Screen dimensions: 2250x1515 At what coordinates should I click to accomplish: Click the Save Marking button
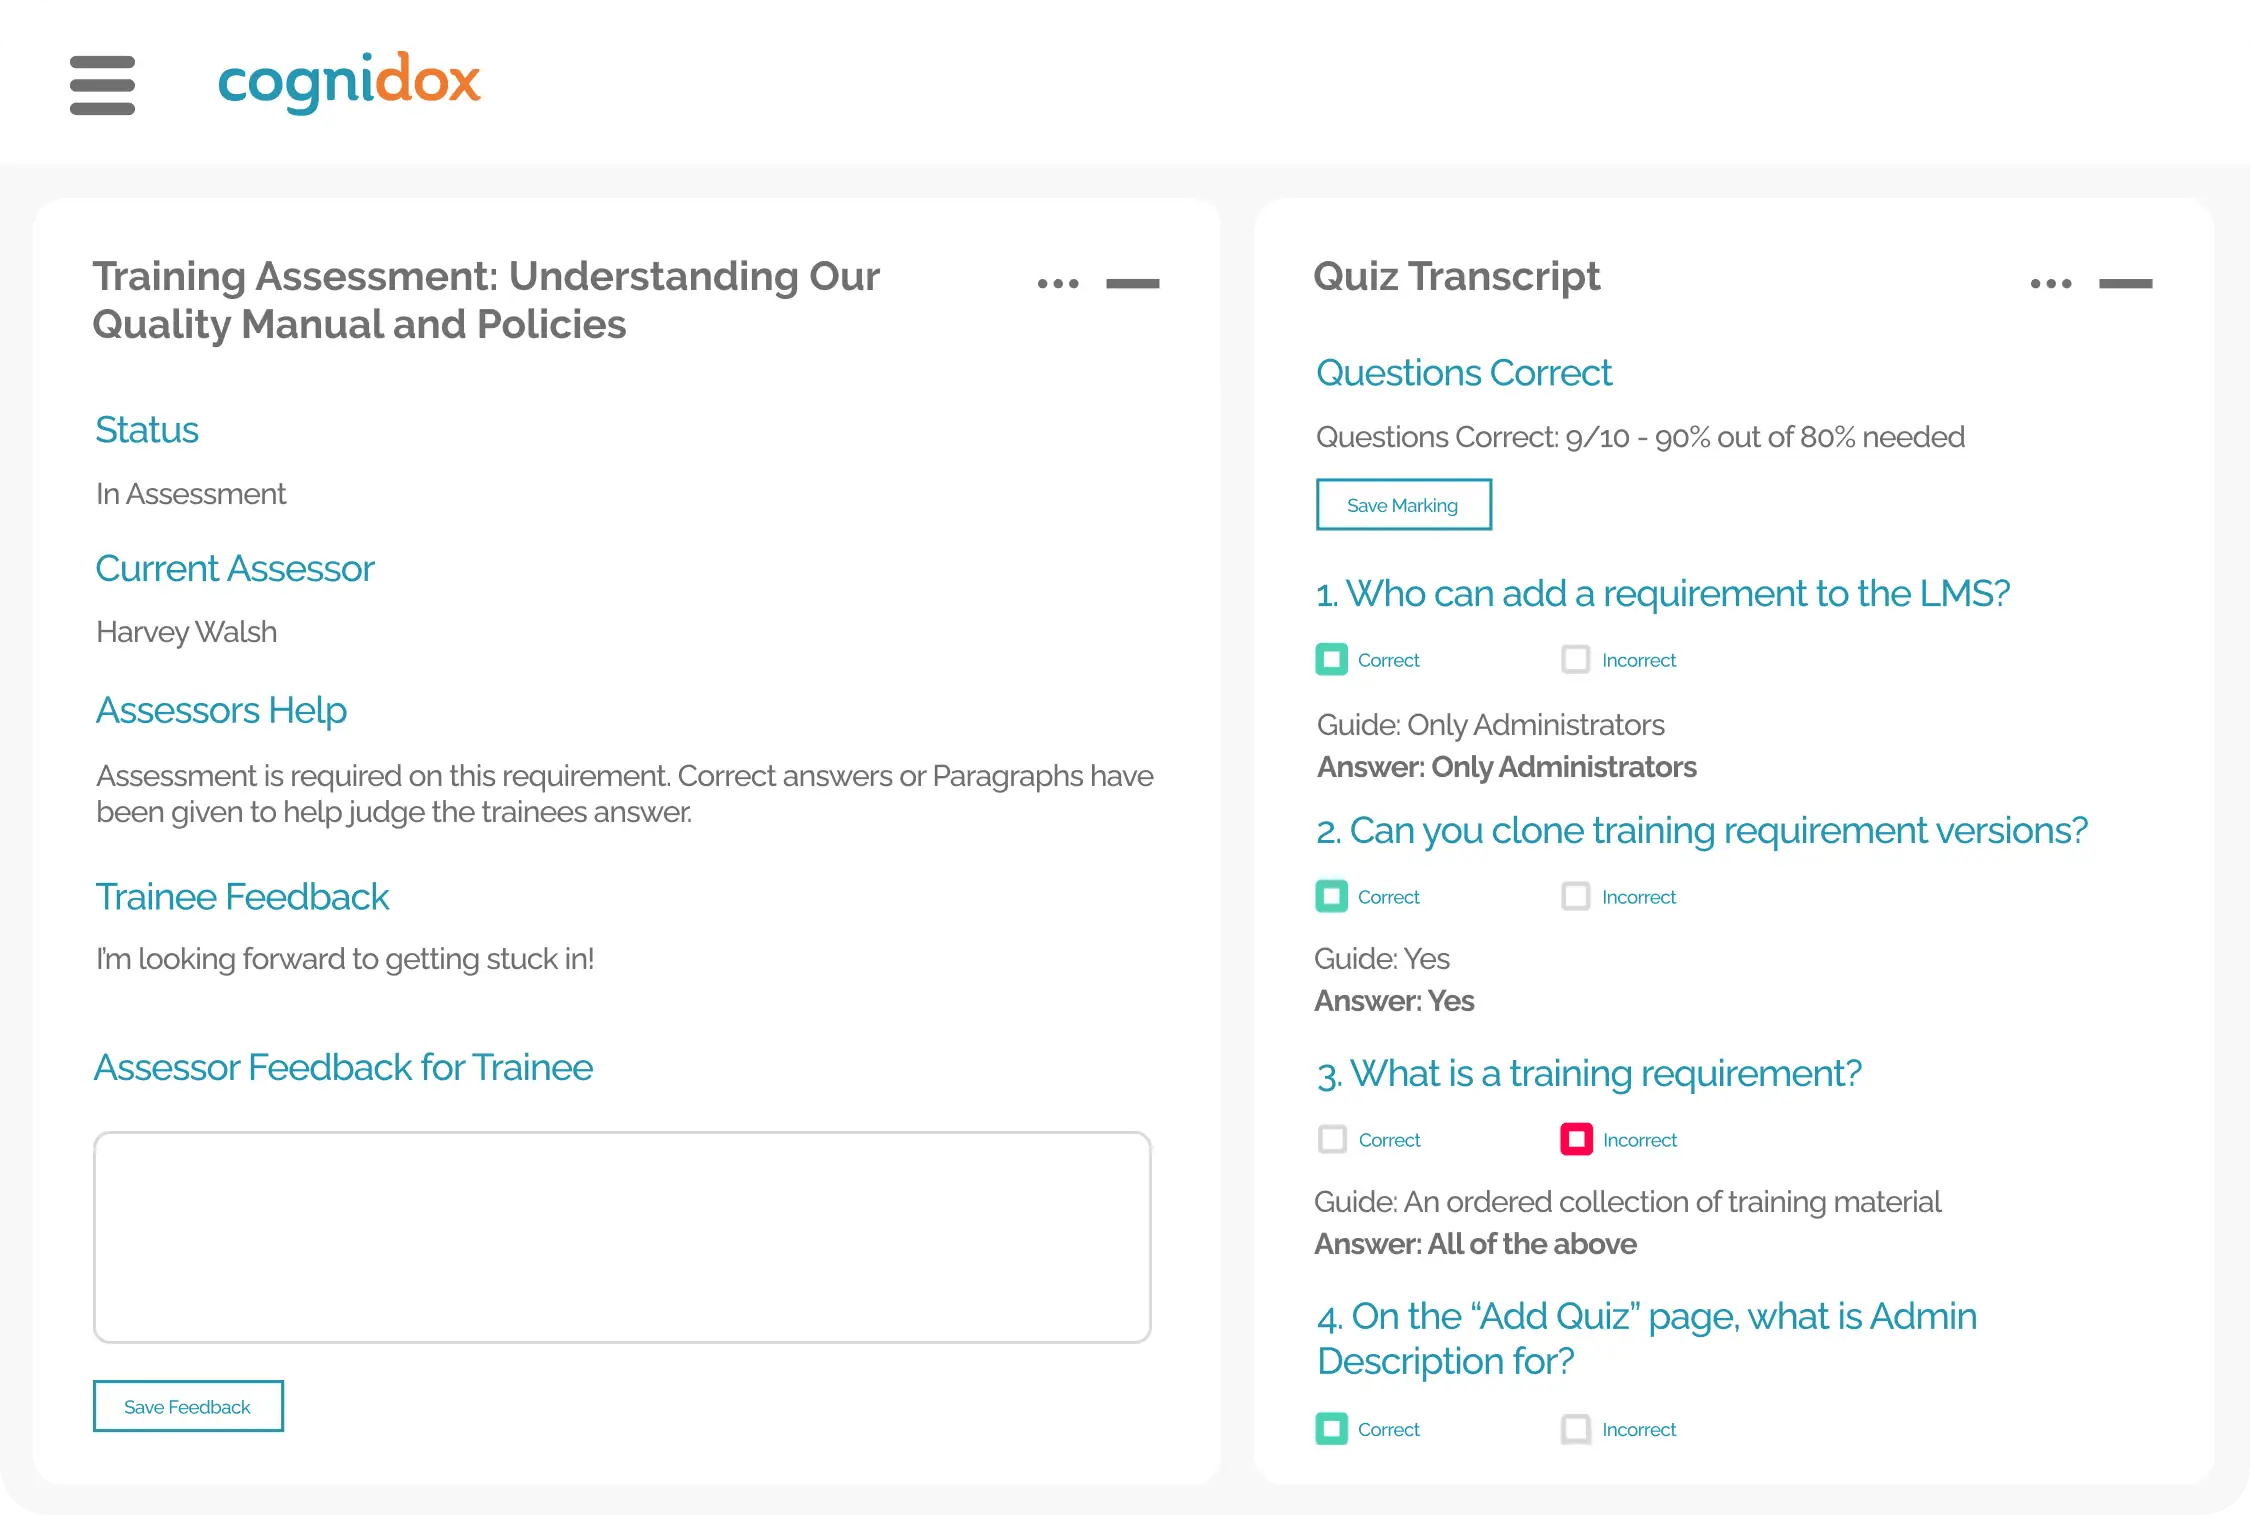(x=1403, y=504)
